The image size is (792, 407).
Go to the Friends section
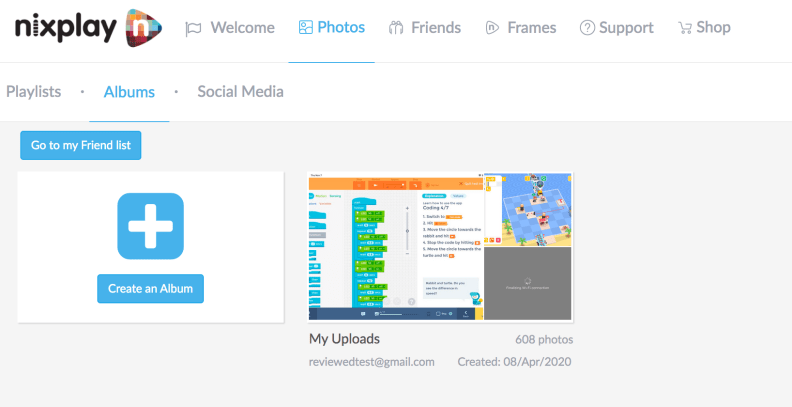click(x=436, y=27)
